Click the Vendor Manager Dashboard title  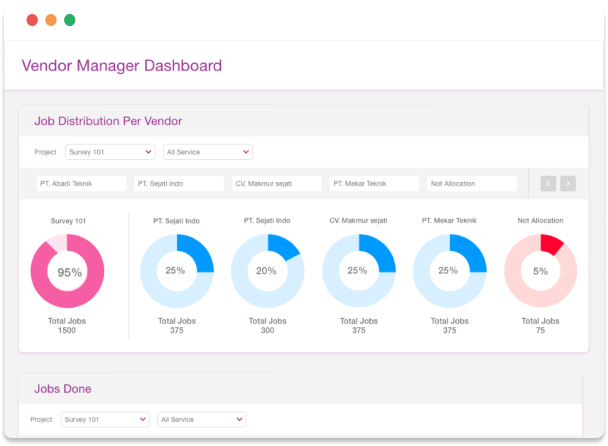click(122, 66)
